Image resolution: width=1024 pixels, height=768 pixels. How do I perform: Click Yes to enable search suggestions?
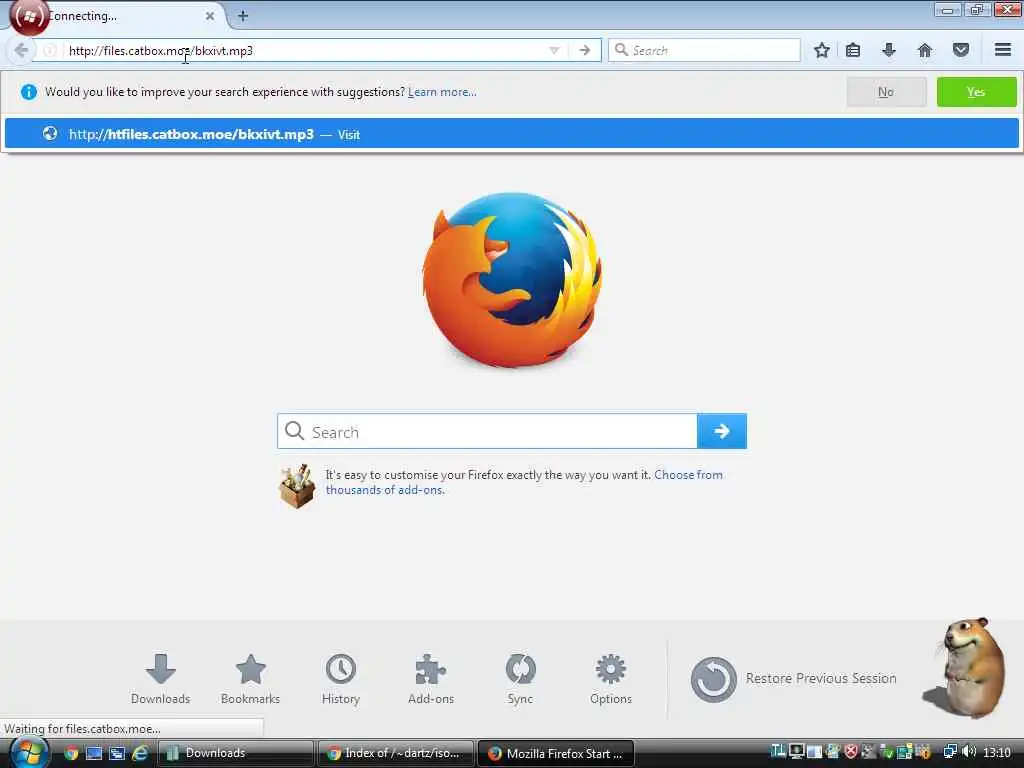tap(976, 92)
